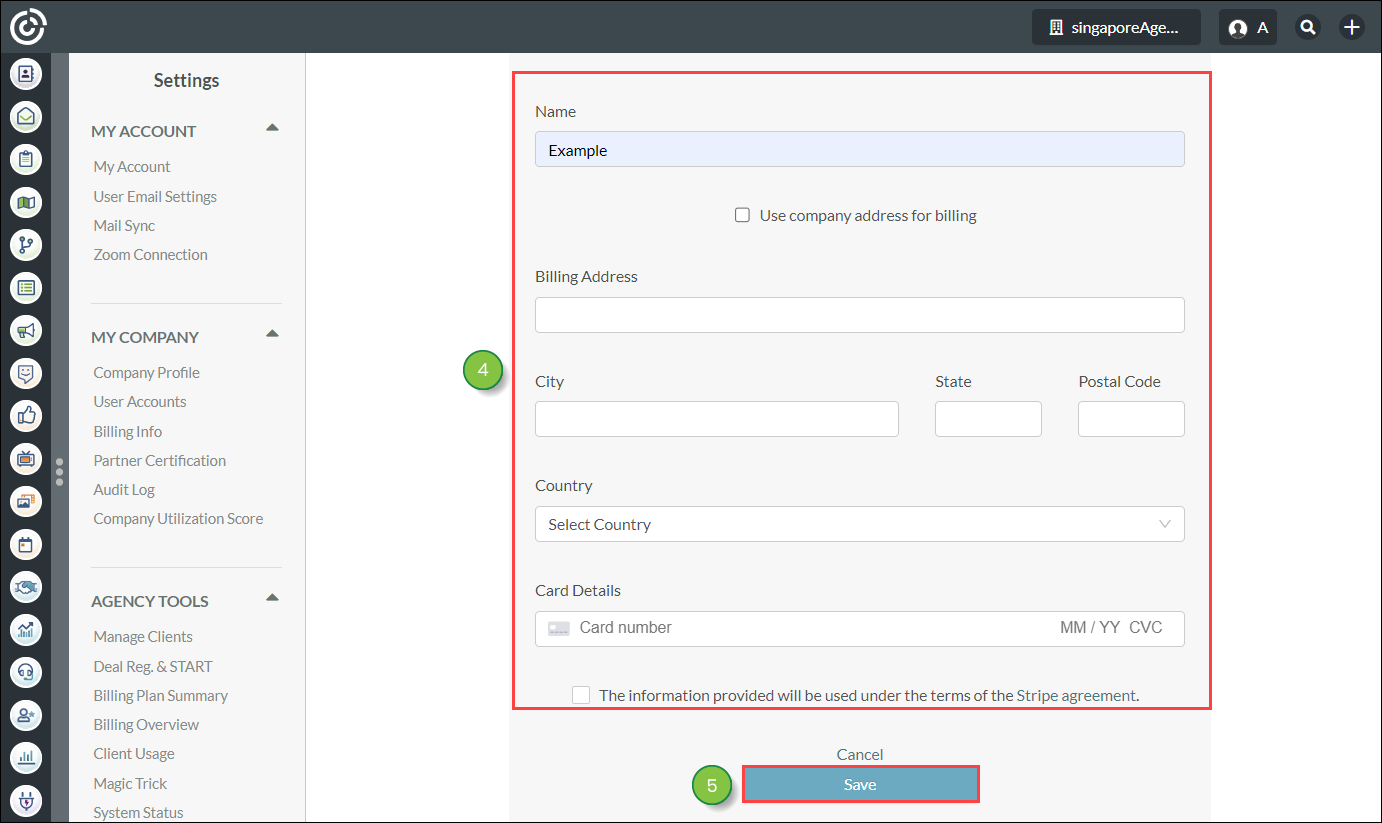1382x823 pixels.
Task: Open Billing Plan Summary page
Action: pos(161,696)
